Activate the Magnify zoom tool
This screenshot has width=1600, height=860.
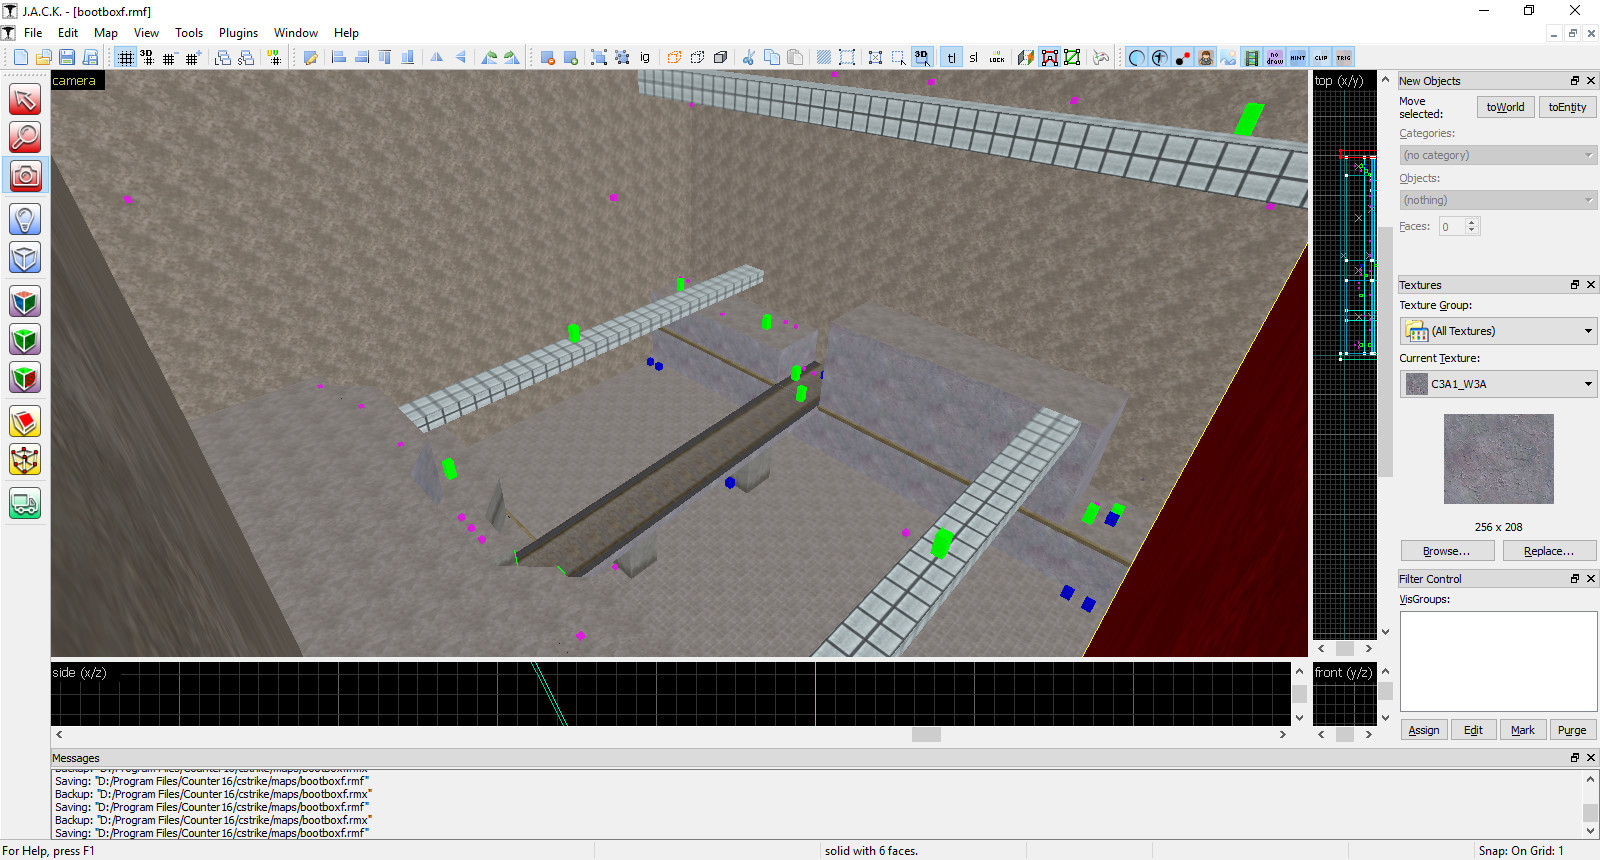click(25, 137)
